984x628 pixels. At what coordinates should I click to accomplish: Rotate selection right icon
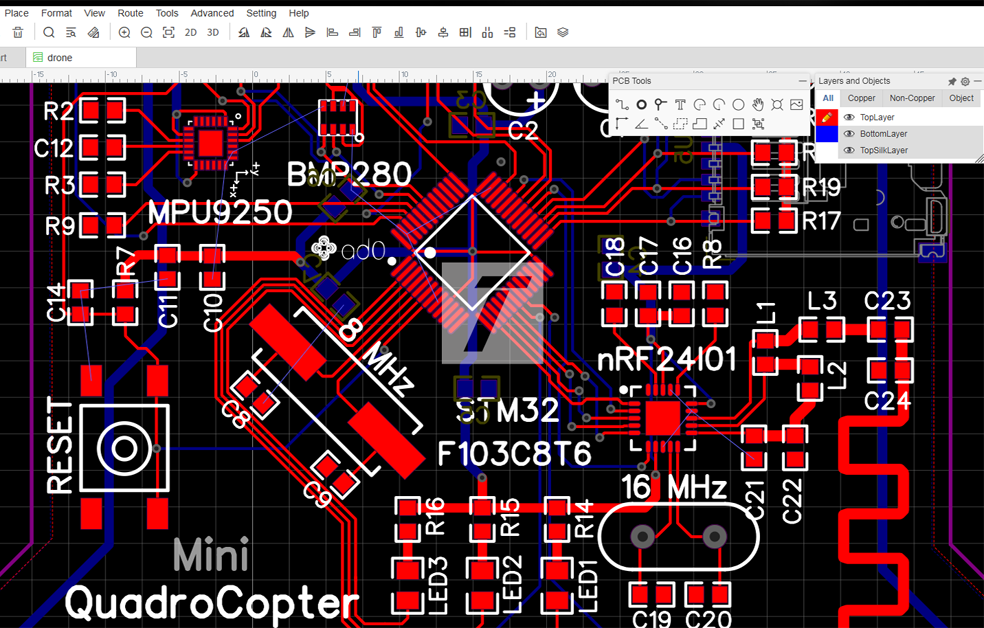[266, 33]
